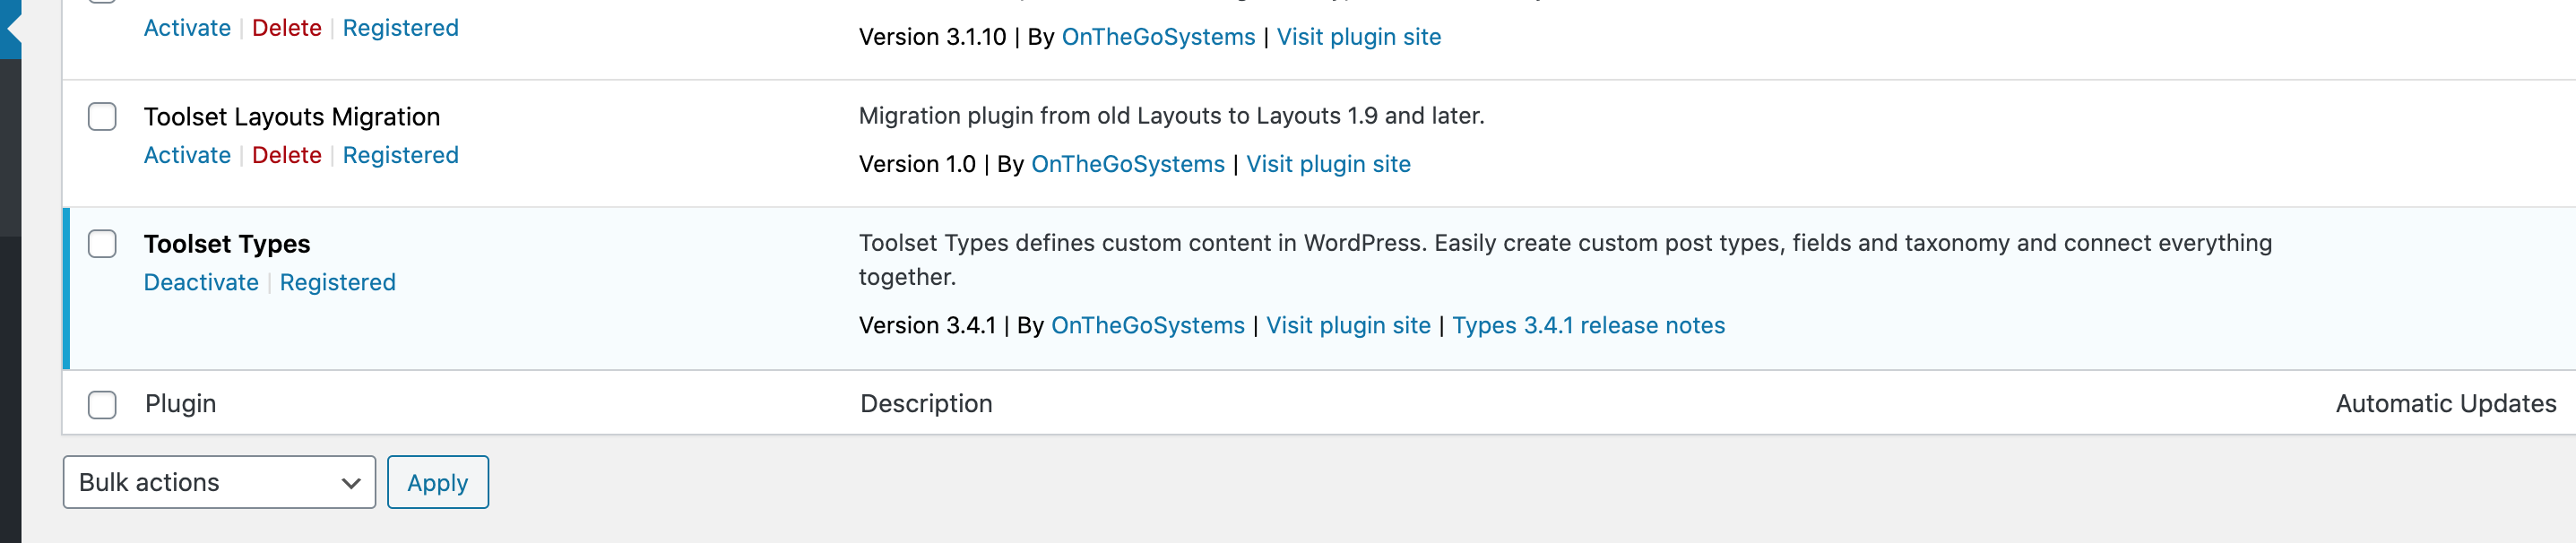This screenshot has height=543, width=2576.
Task: Click the Apply button
Action: (438, 482)
